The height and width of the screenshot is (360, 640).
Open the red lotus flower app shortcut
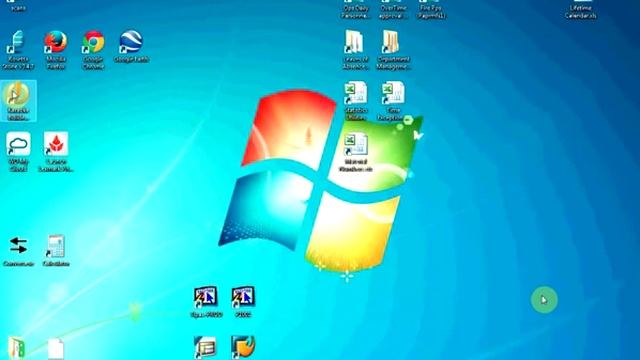pyautogui.click(x=56, y=152)
